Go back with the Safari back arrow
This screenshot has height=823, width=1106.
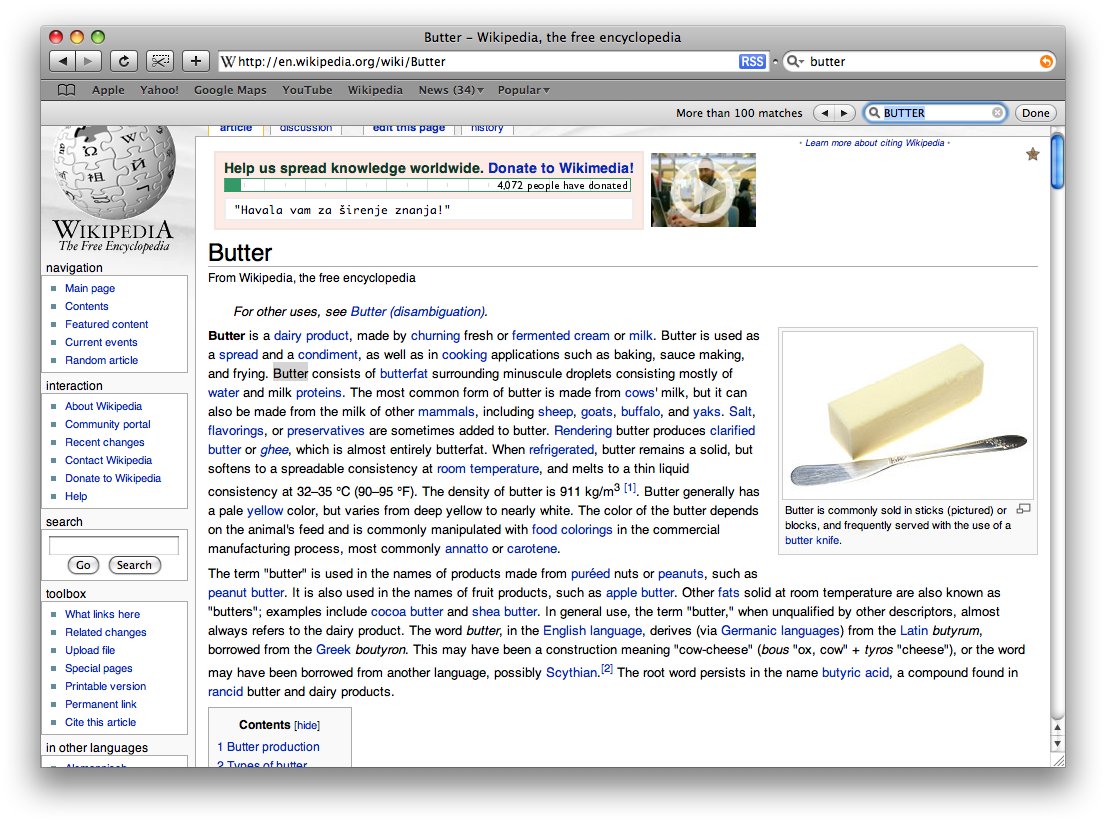pos(62,61)
